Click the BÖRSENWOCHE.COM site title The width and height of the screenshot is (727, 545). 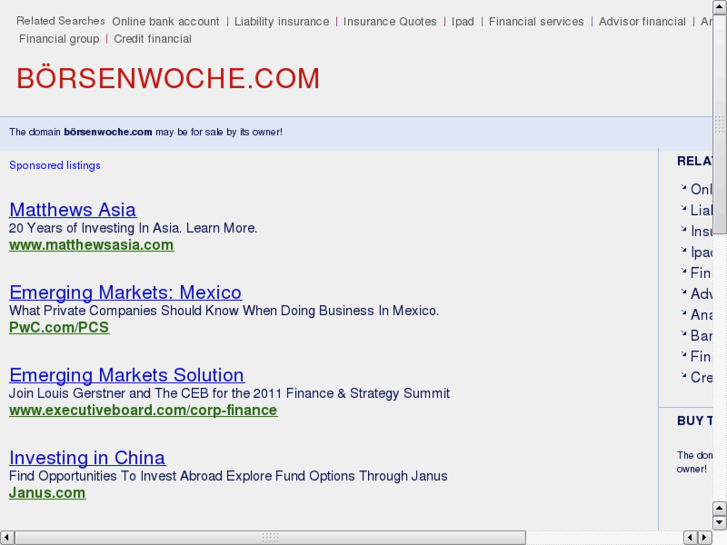(x=168, y=78)
